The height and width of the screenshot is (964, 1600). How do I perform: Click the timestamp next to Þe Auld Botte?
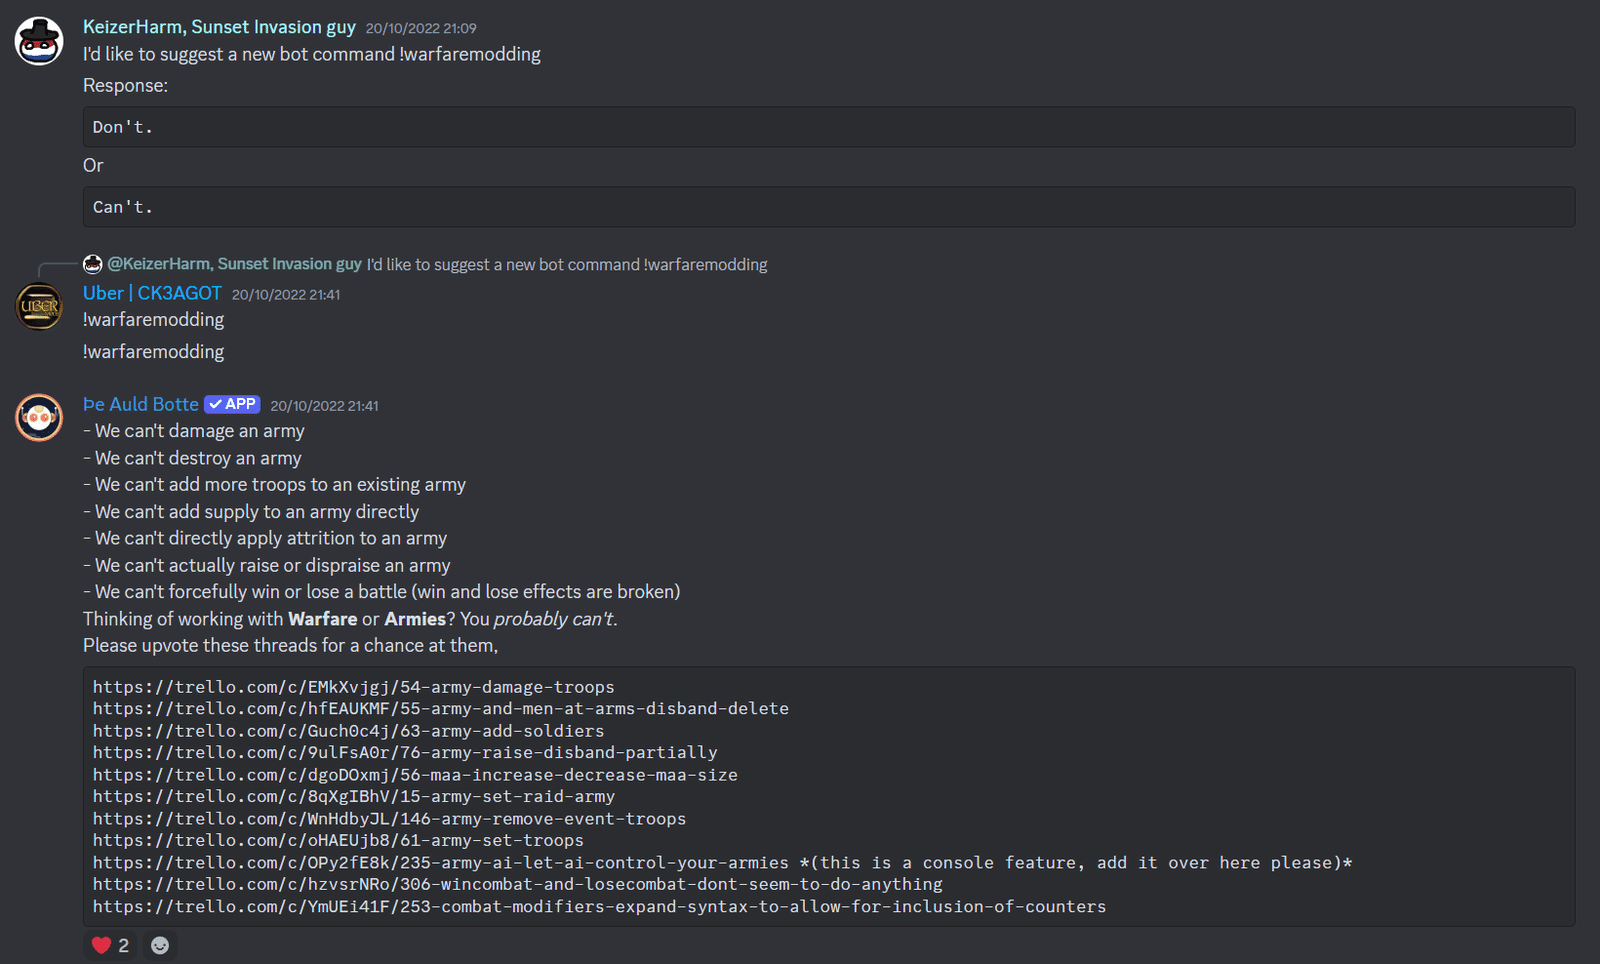click(324, 405)
